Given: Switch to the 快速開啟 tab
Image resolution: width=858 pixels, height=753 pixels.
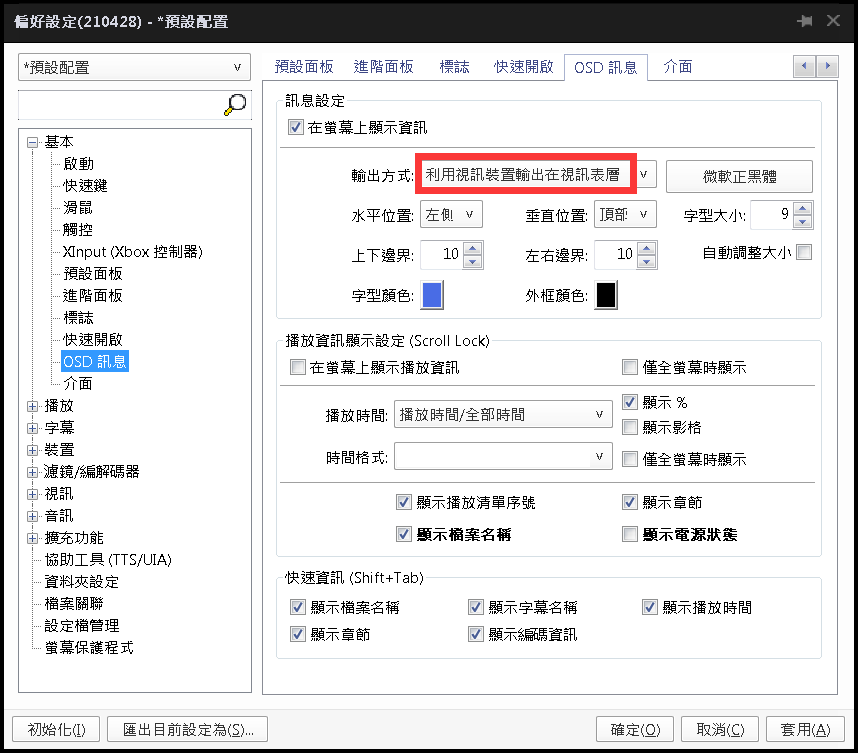Looking at the screenshot, I should [x=524, y=67].
